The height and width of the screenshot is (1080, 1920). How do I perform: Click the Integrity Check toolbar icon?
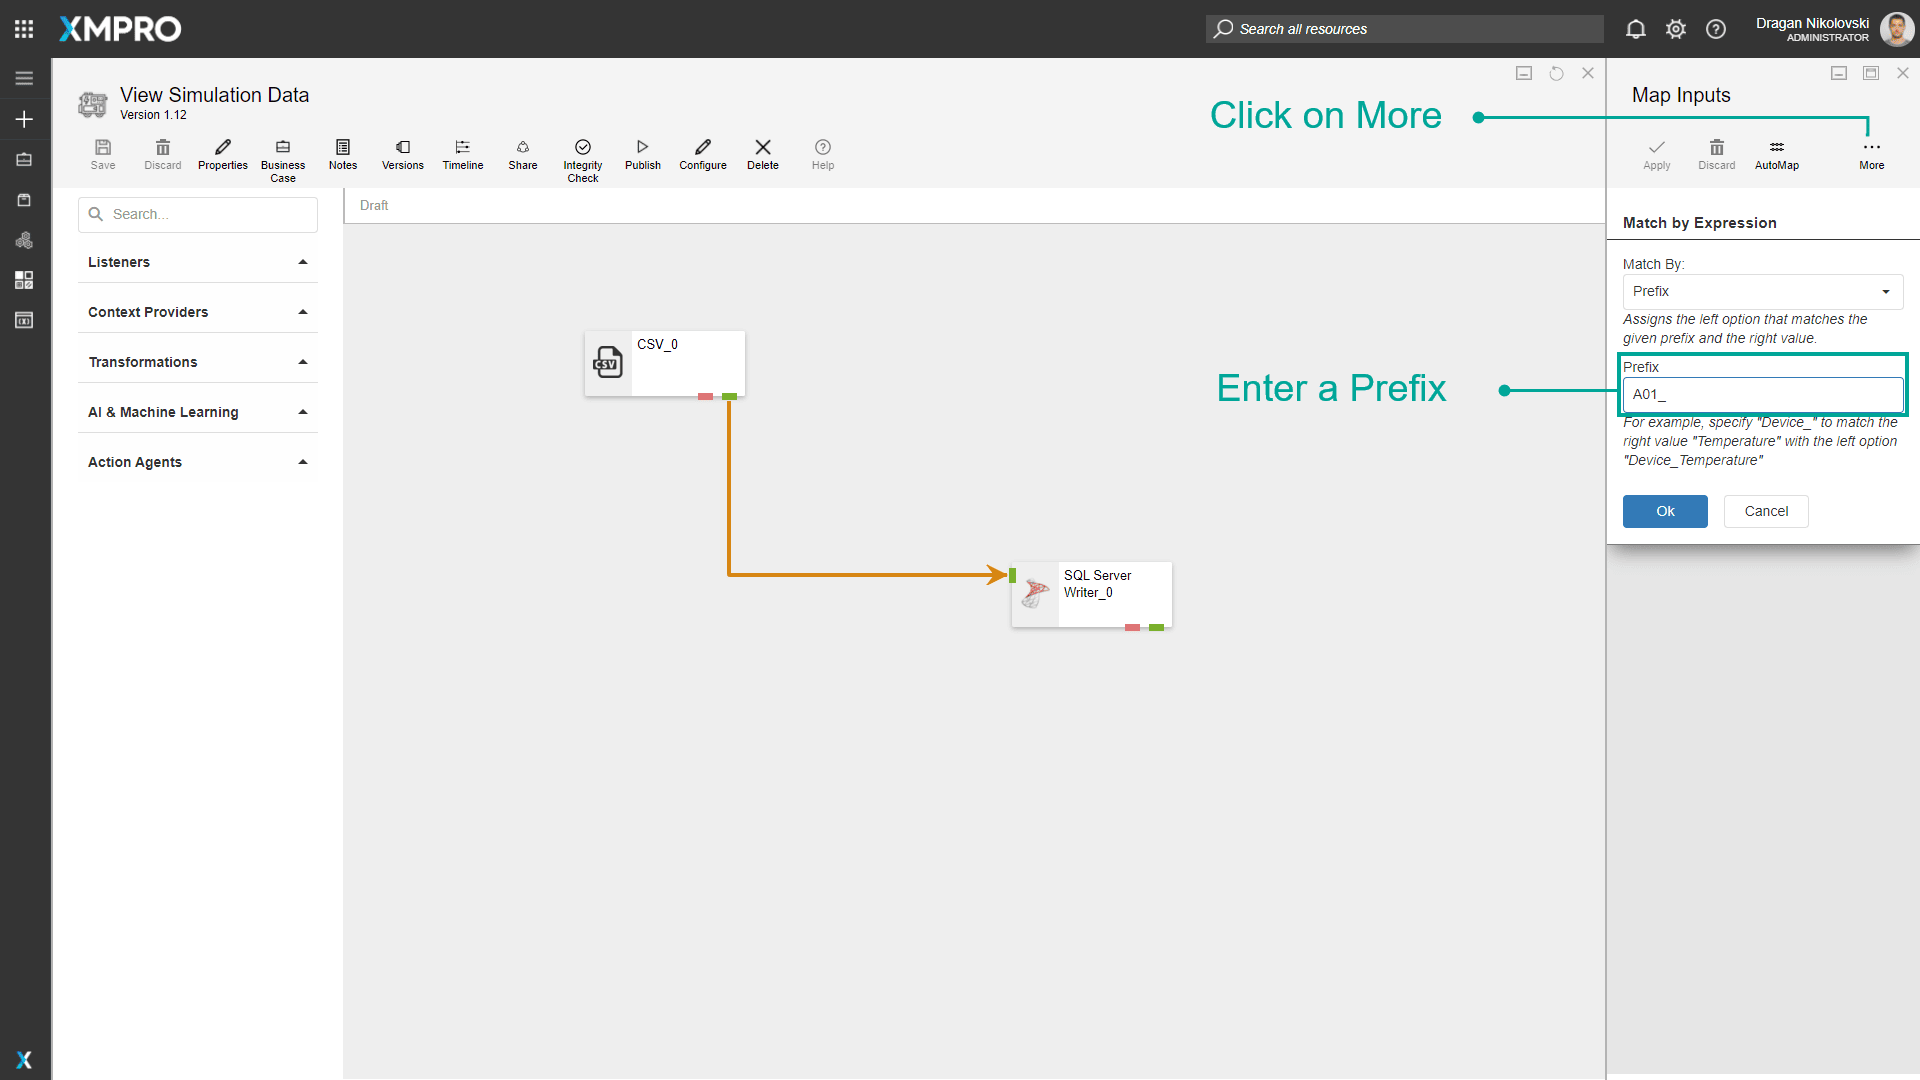pyautogui.click(x=582, y=148)
